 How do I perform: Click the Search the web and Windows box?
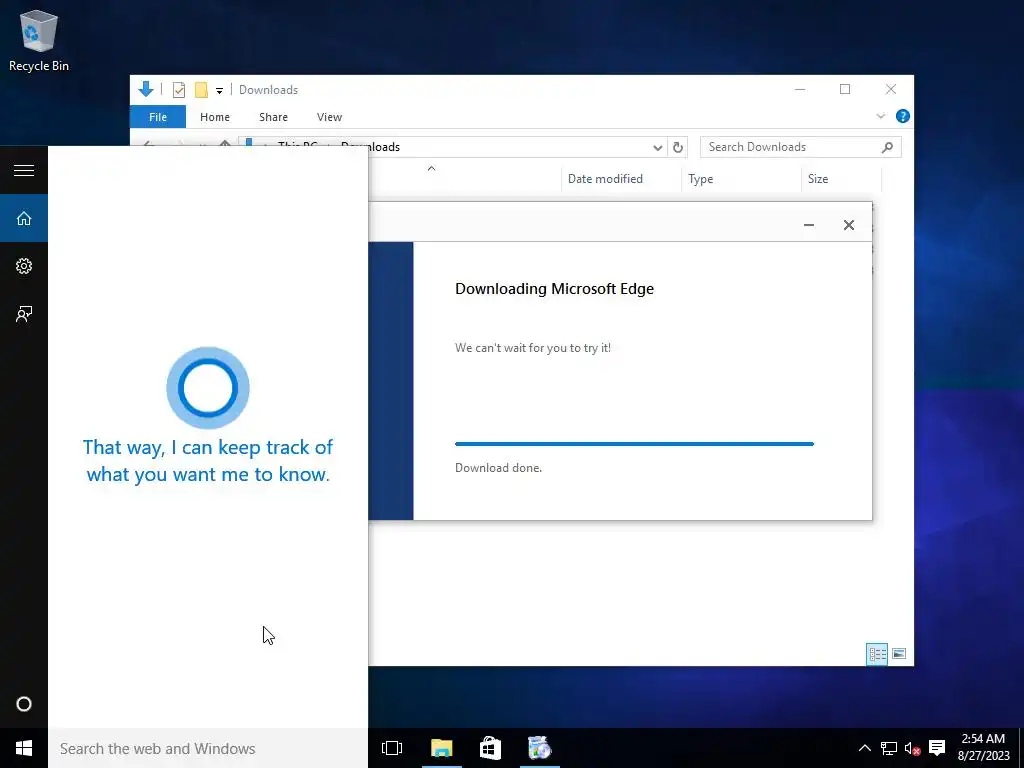click(208, 748)
